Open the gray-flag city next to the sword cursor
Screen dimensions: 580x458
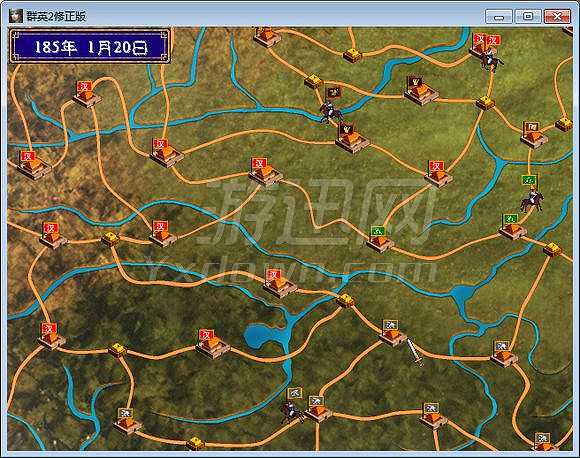pyautogui.click(x=392, y=333)
